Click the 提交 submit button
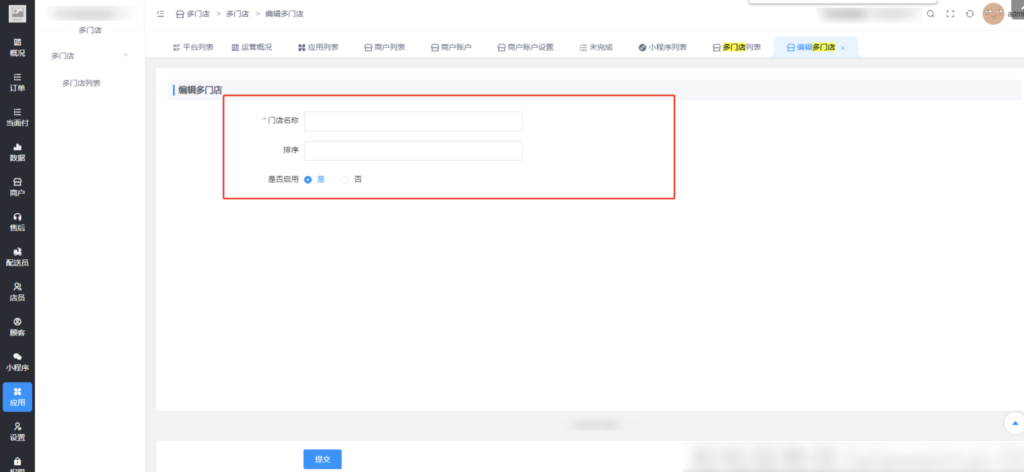 323,459
